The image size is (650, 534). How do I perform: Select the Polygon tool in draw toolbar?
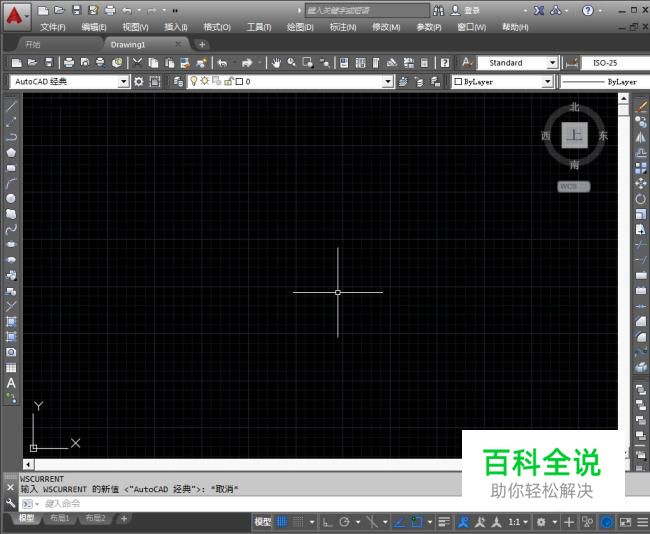point(11,153)
